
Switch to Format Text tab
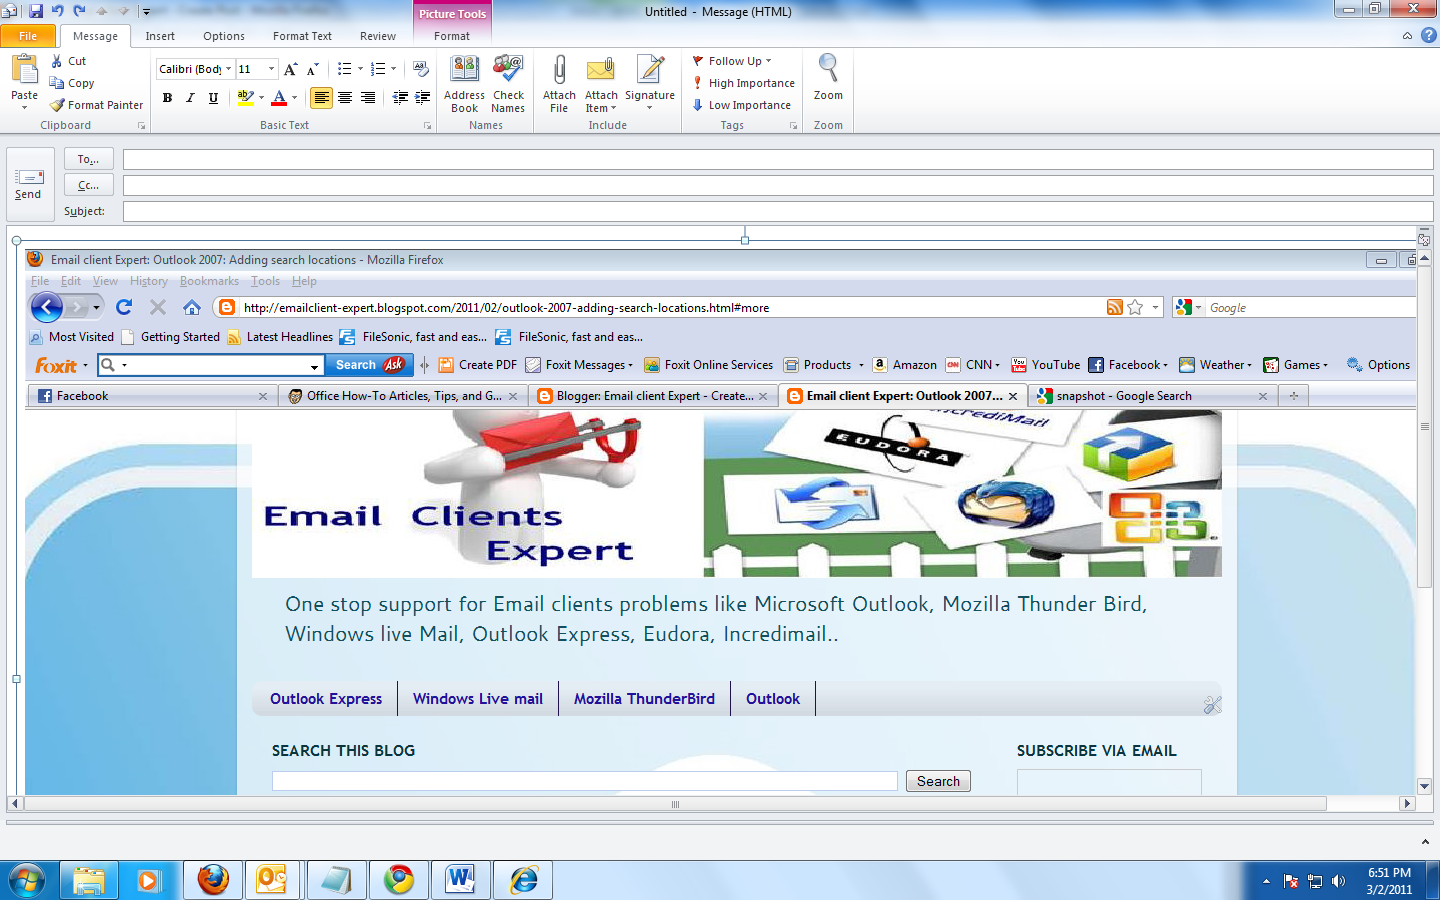pyautogui.click(x=302, y=36)
